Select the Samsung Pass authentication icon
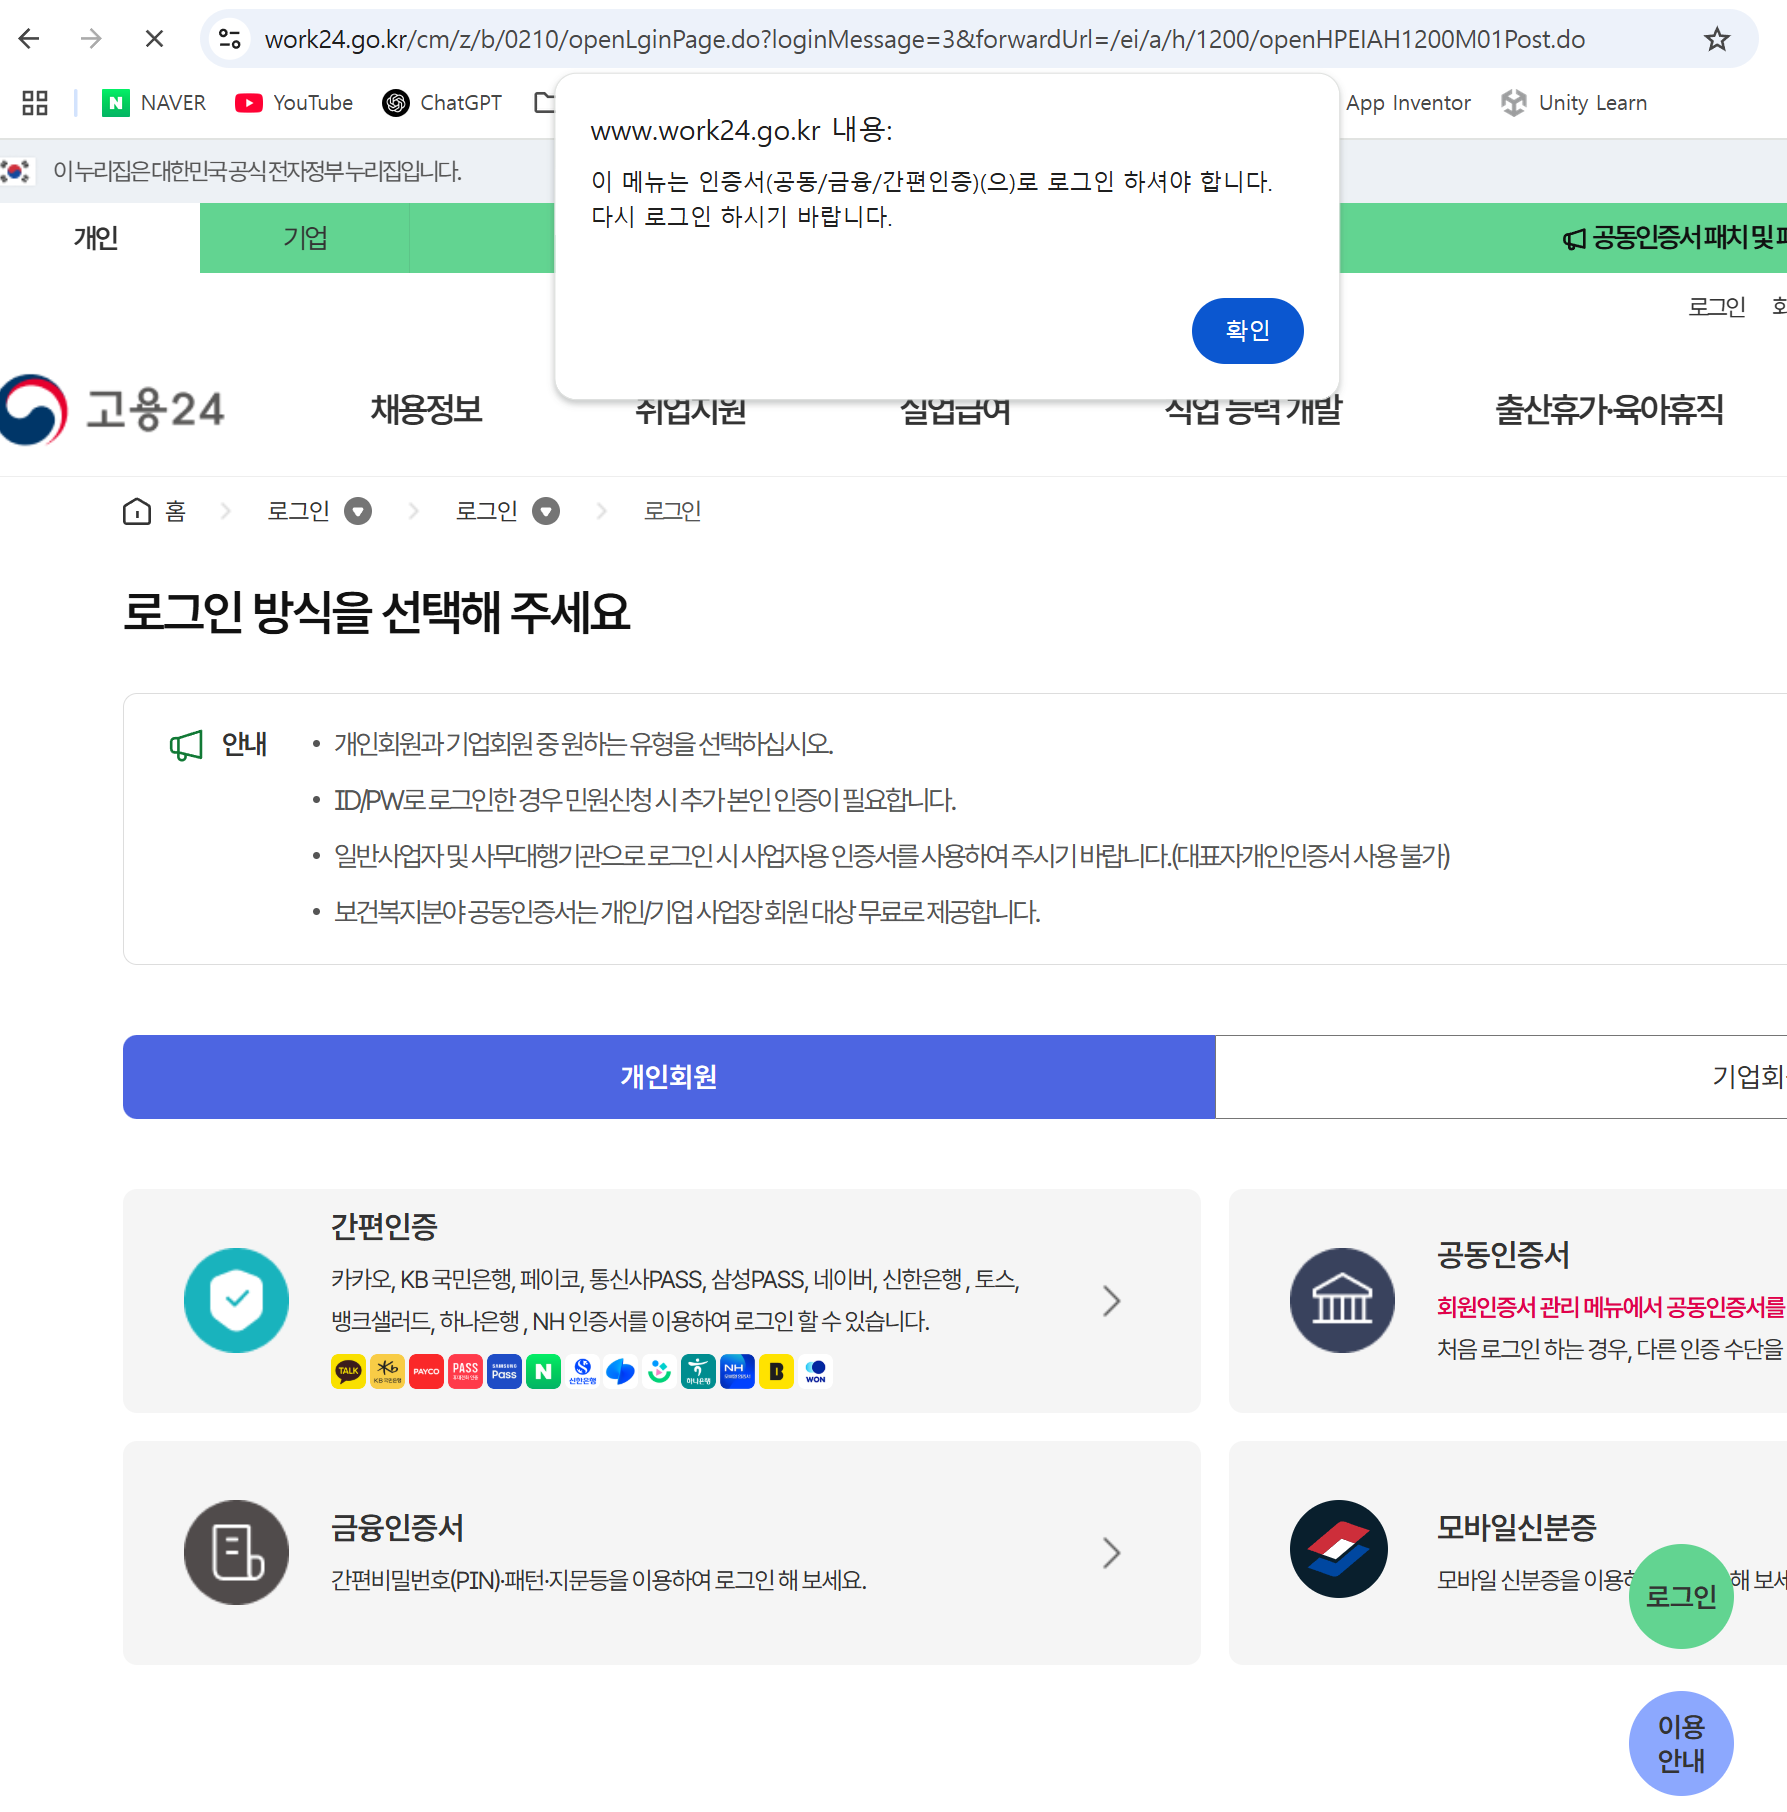 [x=504, y=1371]
